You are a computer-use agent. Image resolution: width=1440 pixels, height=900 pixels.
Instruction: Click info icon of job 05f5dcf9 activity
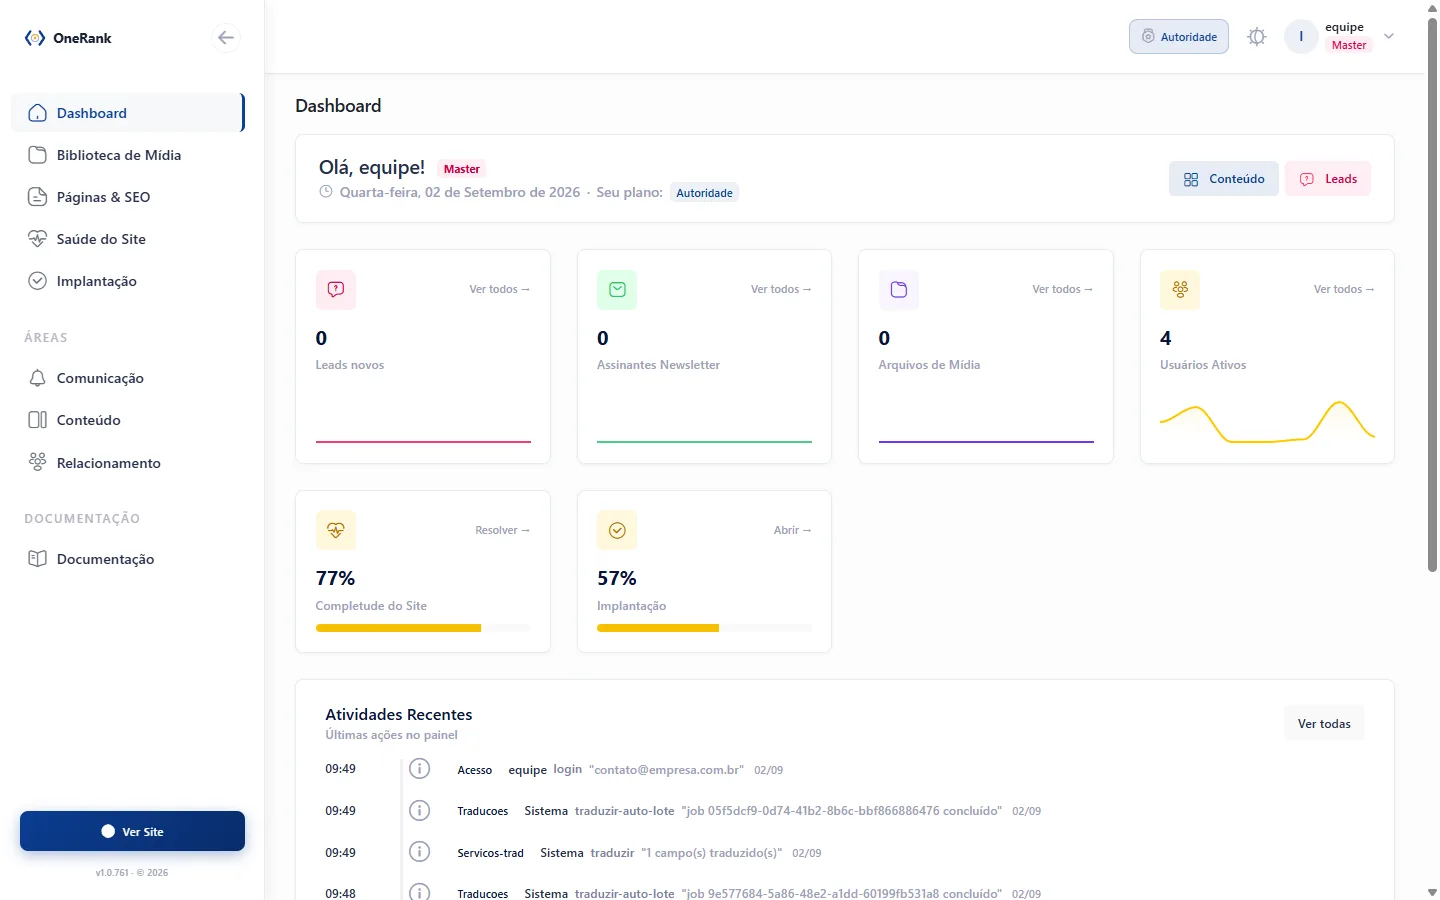(420, 810)
